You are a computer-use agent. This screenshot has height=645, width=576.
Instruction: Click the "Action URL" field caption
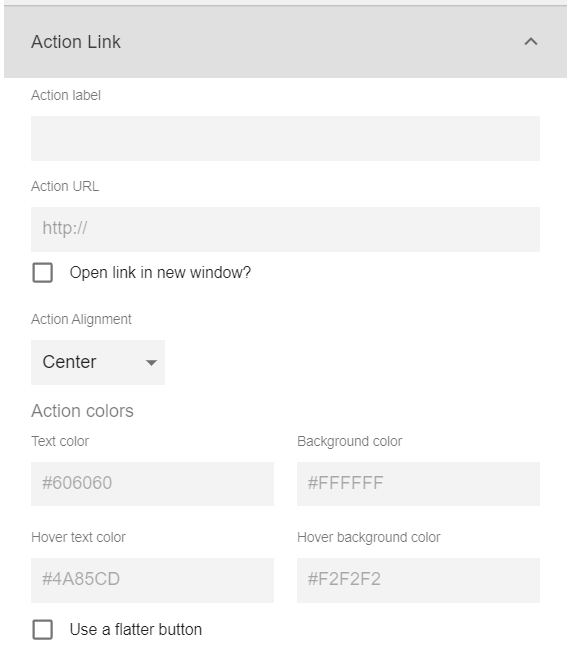65,186
